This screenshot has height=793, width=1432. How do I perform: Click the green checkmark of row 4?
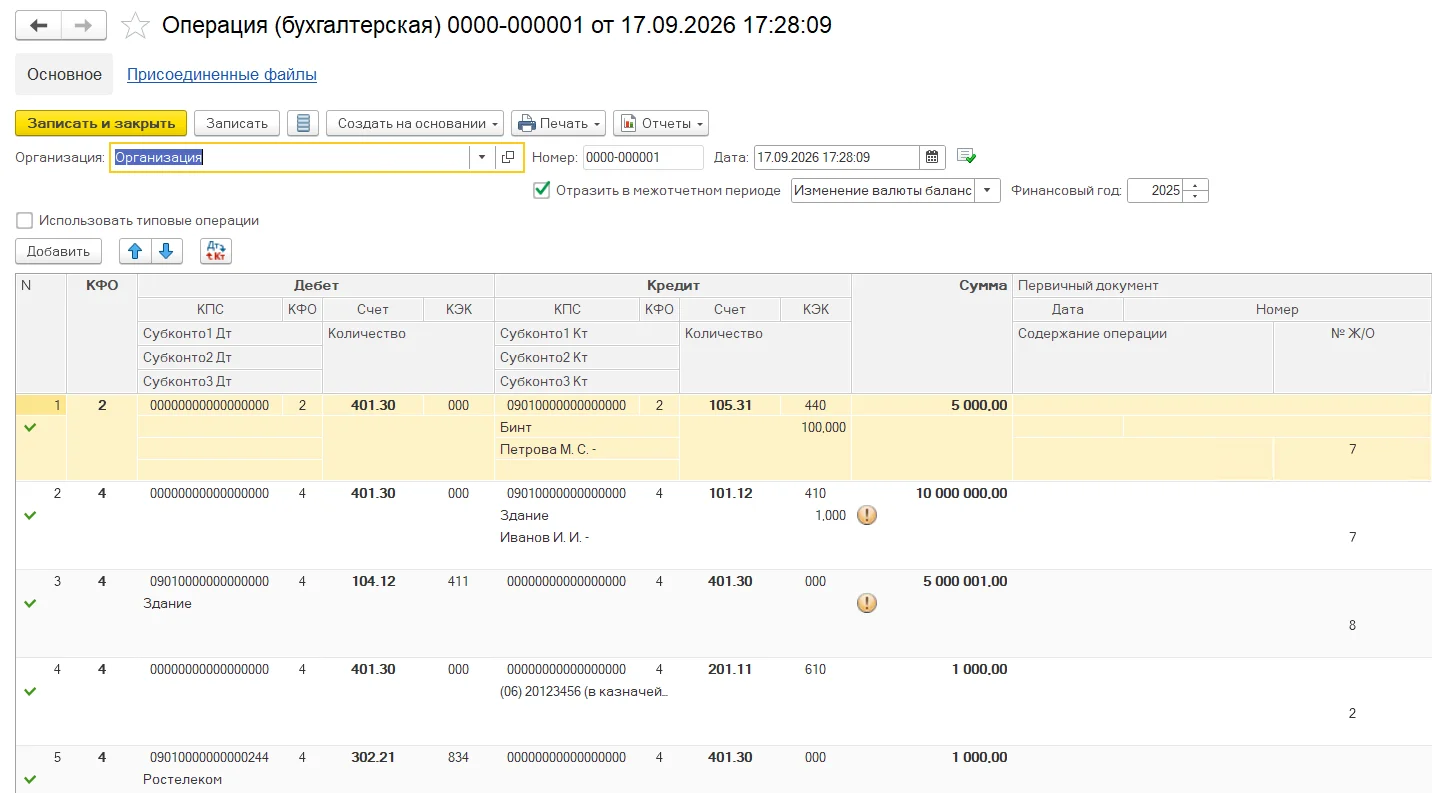[30, 691]
